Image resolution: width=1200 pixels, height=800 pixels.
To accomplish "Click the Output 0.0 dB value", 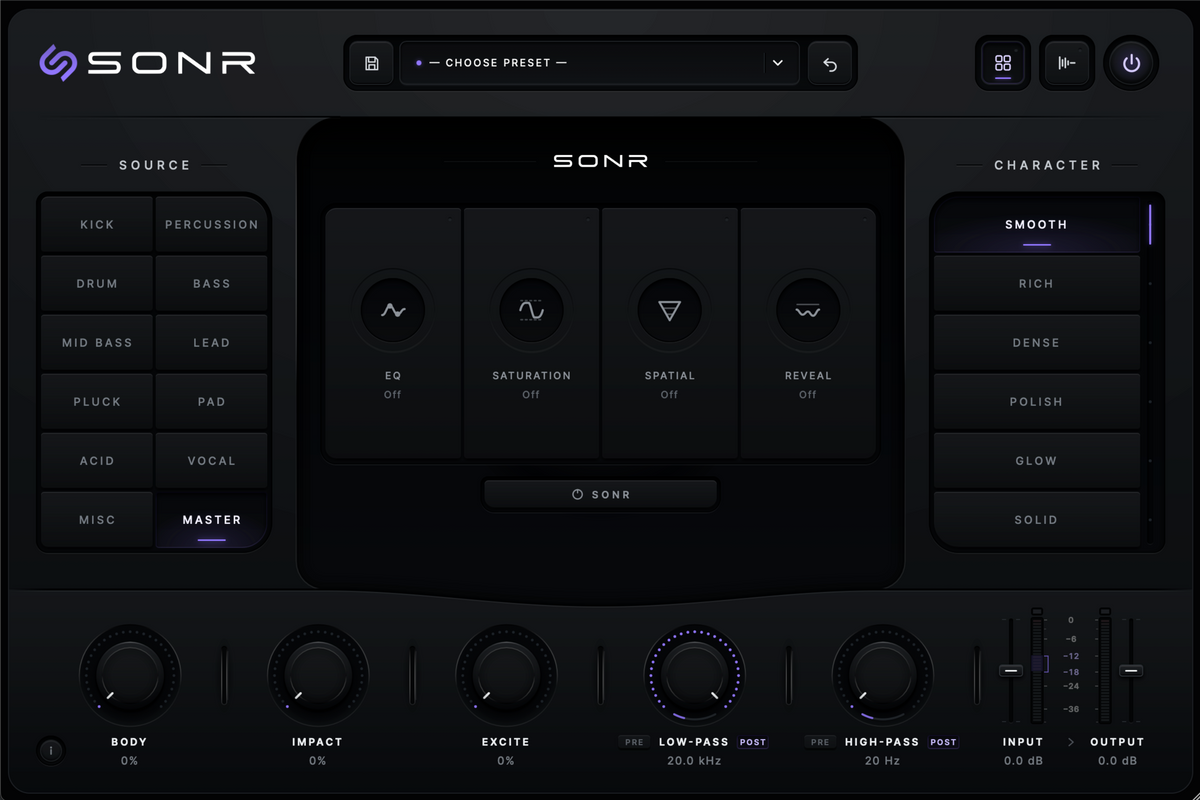I will (x=1117, y=761).
